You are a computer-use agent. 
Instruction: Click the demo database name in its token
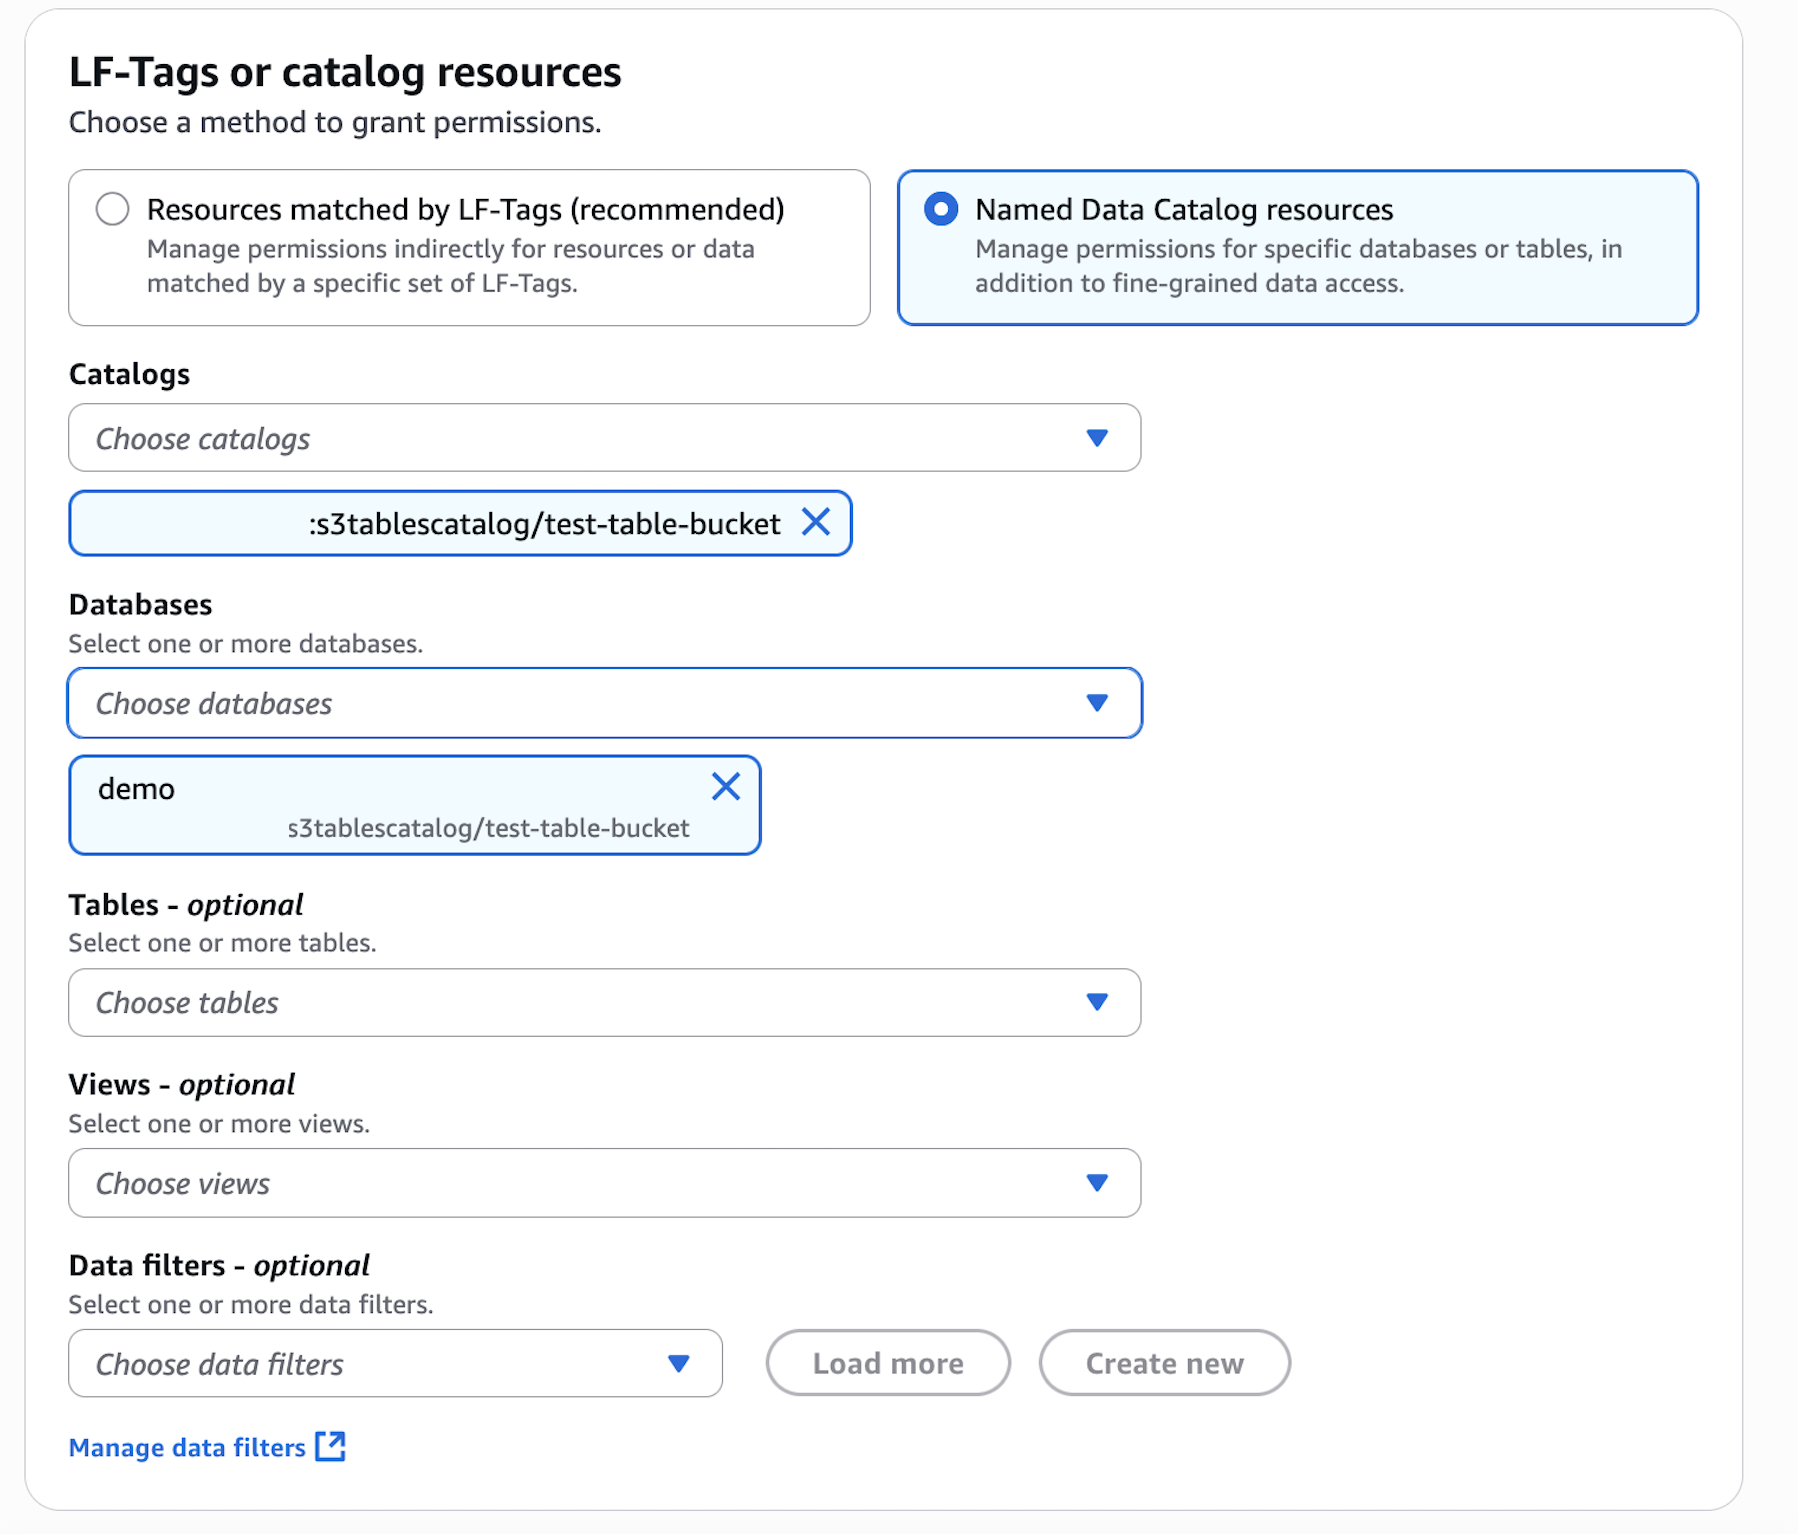[x=137, y=789]
